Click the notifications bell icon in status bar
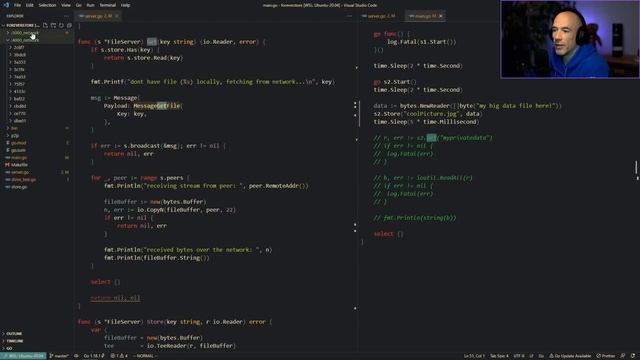 [x=633, y=356]
